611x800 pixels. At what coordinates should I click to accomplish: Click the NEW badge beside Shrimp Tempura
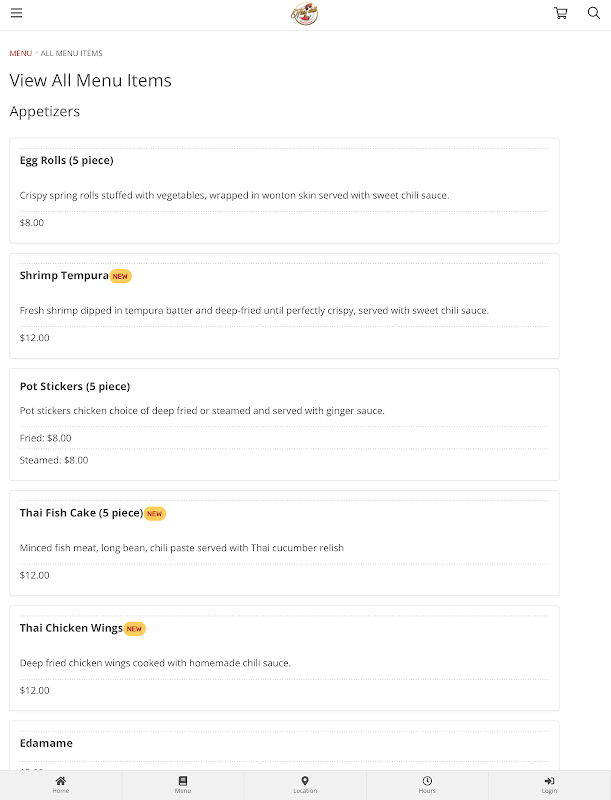click(120, 276)
